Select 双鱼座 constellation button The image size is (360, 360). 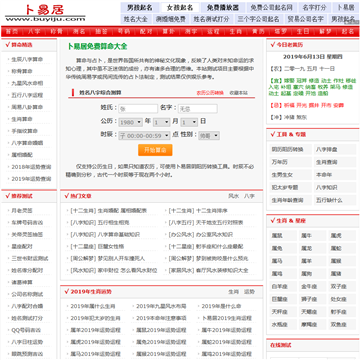342,324
